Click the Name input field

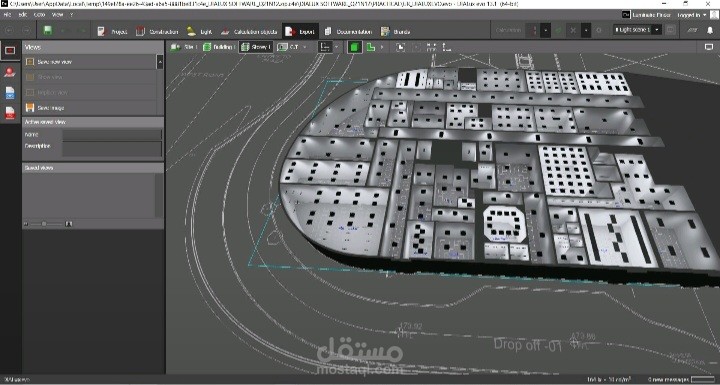point(112,135)
